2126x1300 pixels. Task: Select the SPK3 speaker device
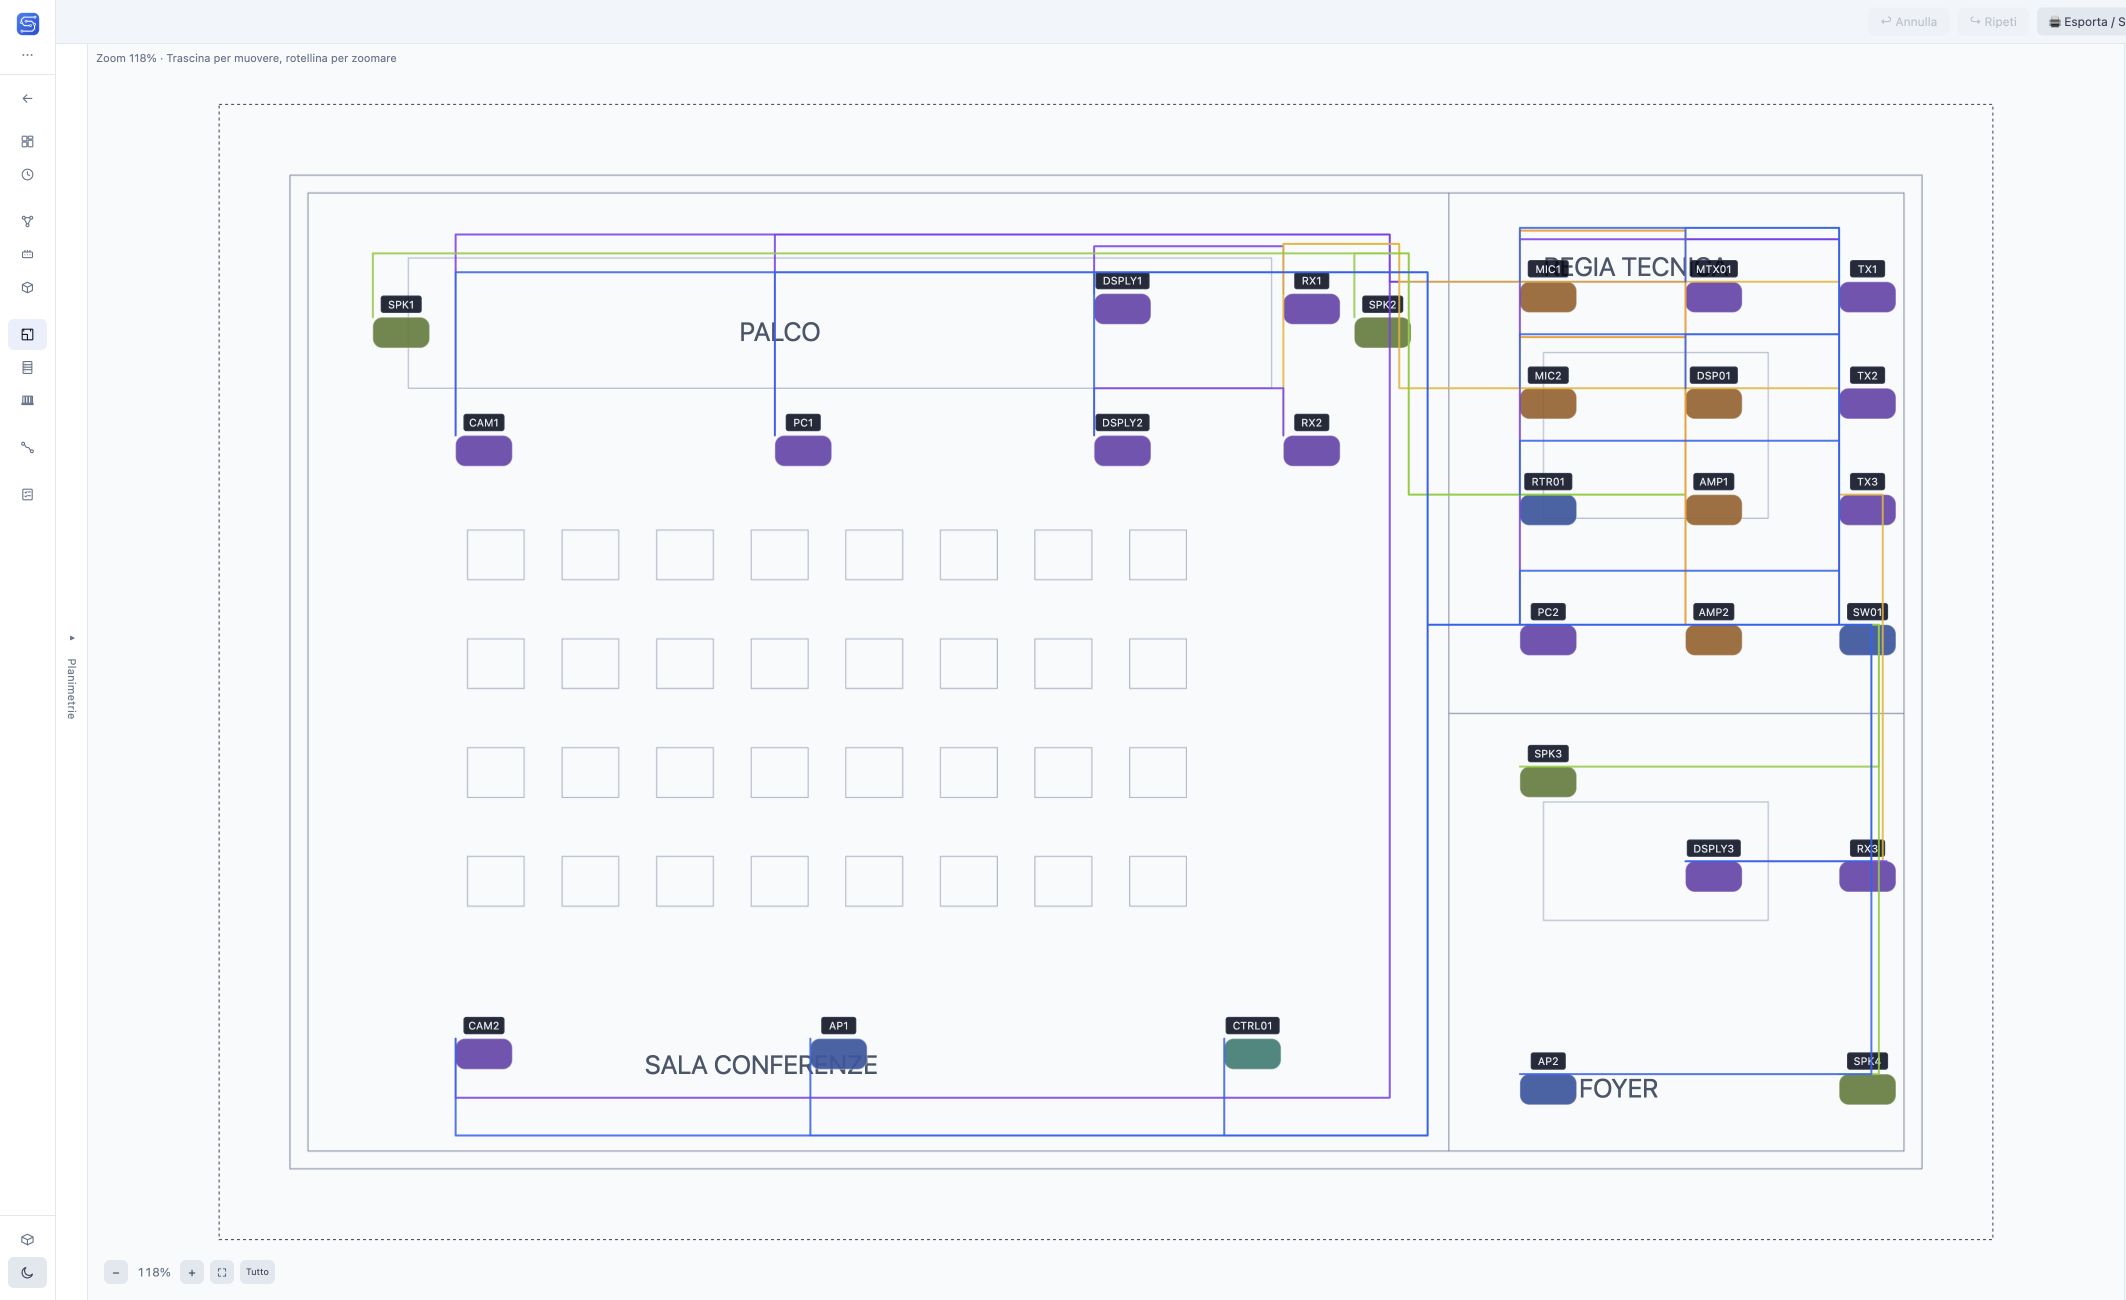[1548, 782]
